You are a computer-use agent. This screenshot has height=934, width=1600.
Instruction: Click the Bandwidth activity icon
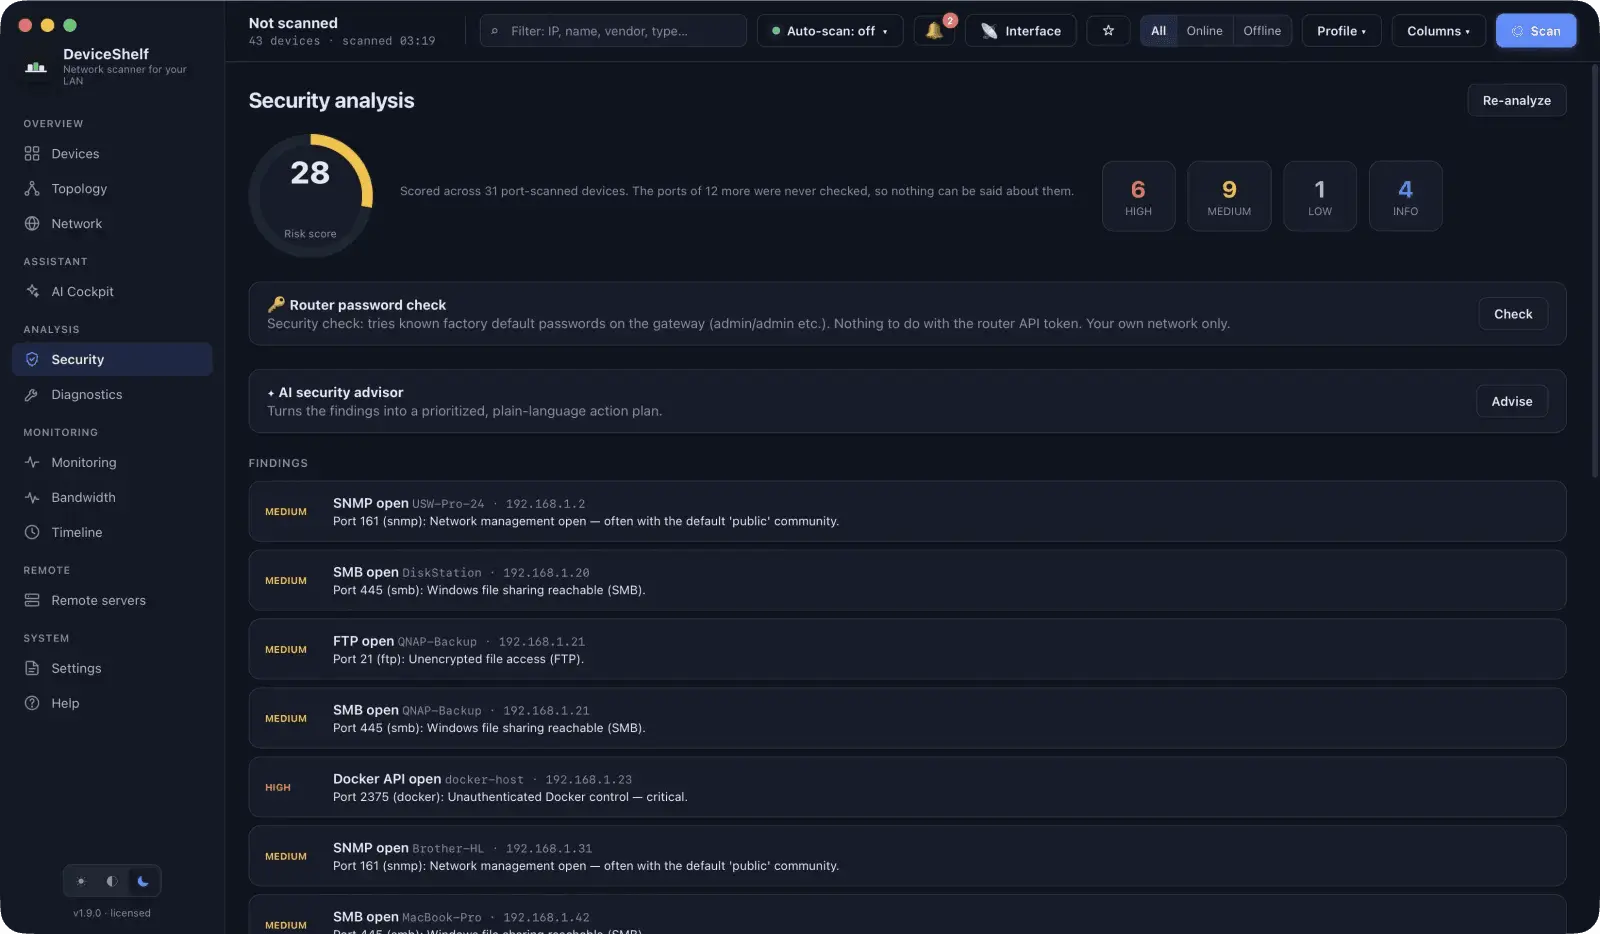pyautogui.click(x=32, y=498)
